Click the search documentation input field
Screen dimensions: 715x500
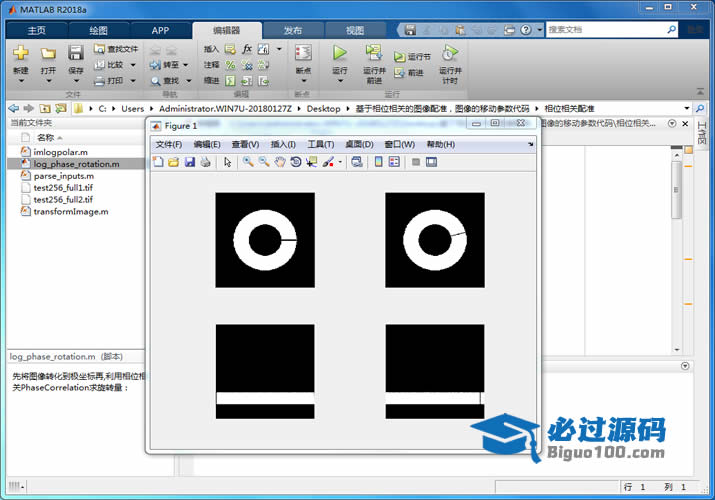606,30
